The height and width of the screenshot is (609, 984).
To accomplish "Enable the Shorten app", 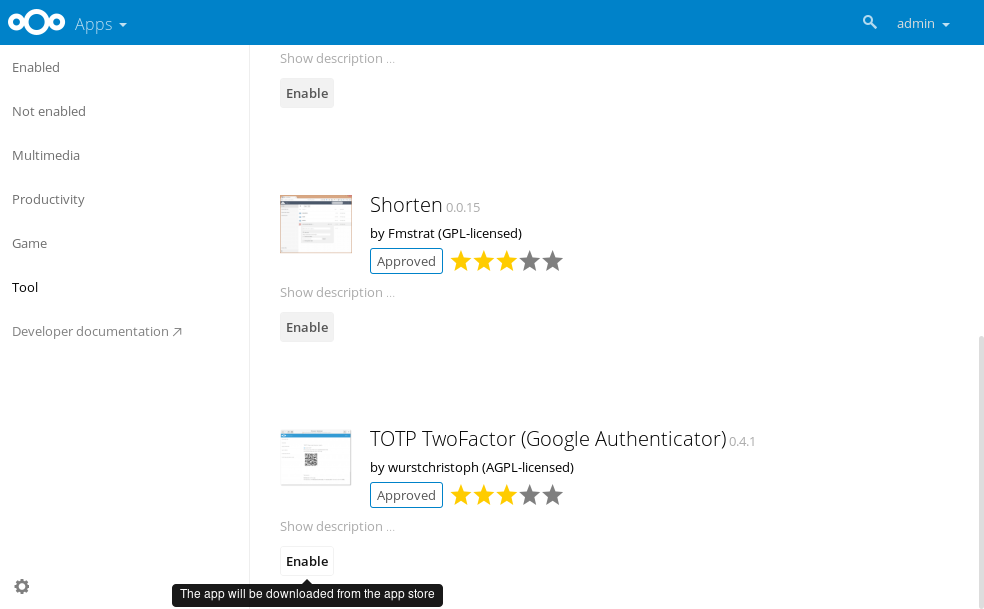I will click(x=307, y=328).
